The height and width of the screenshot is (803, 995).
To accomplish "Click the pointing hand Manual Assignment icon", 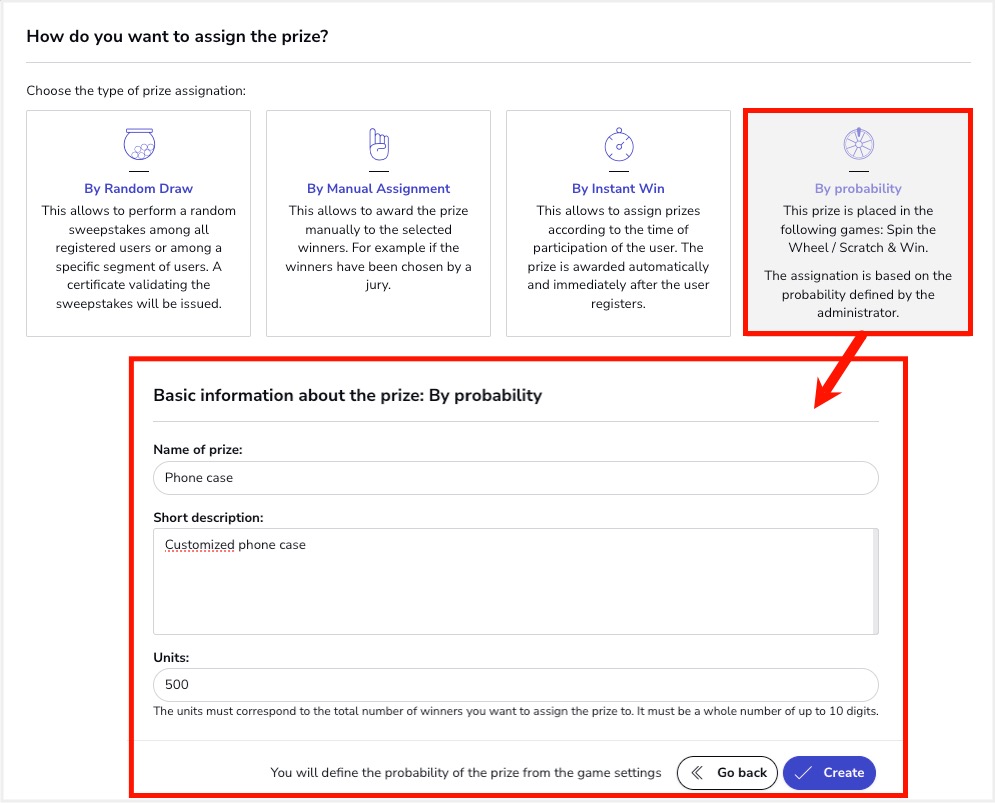I will tap(379, 144).
